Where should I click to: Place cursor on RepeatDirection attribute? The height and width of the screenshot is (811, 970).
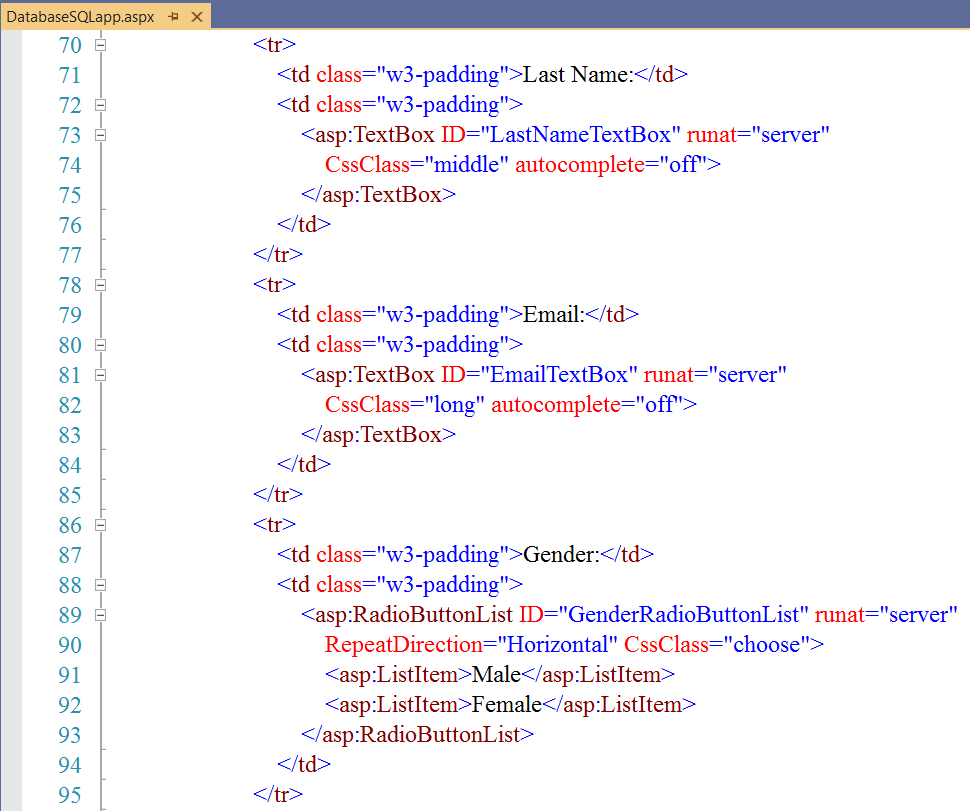(x=395, y=645)
